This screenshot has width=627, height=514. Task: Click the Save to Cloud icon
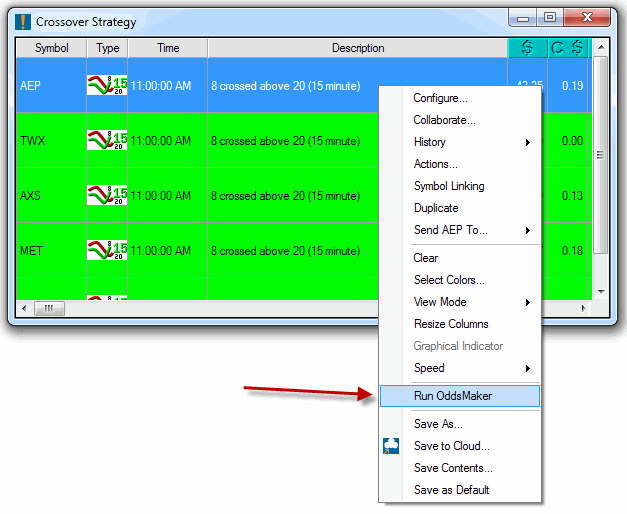pyautogui.click(x=391, y=446)
